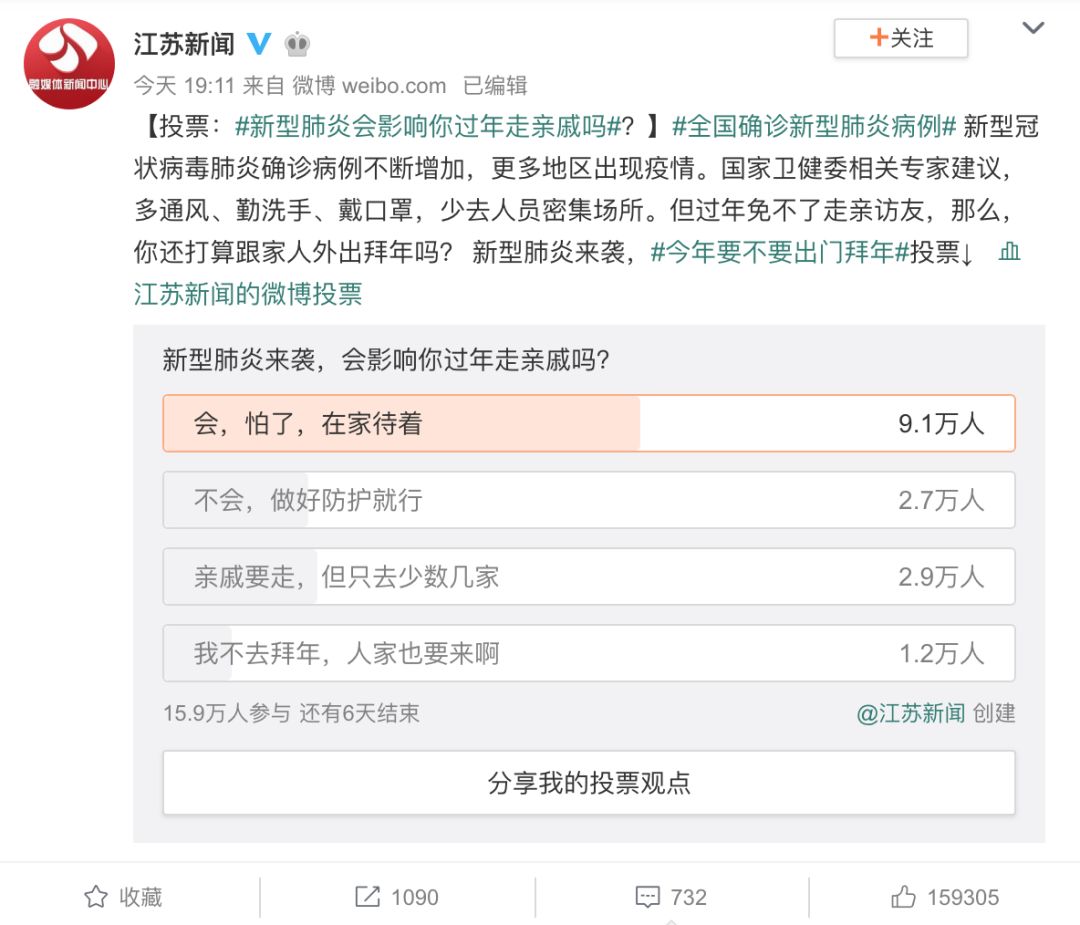The width and height of the screenshot is (1080, 925).
Task: Vote for 我不去拜年，人家也要来啊
Action: pyautogui.click(x=589, y=653)
